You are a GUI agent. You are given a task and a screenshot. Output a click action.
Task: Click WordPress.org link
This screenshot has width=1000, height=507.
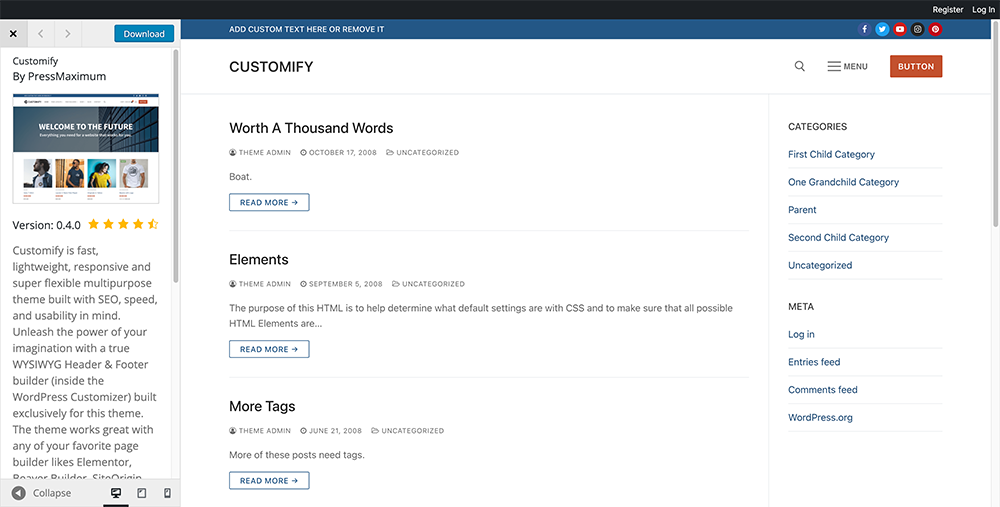pyautogui.click(x=820, y=418)
